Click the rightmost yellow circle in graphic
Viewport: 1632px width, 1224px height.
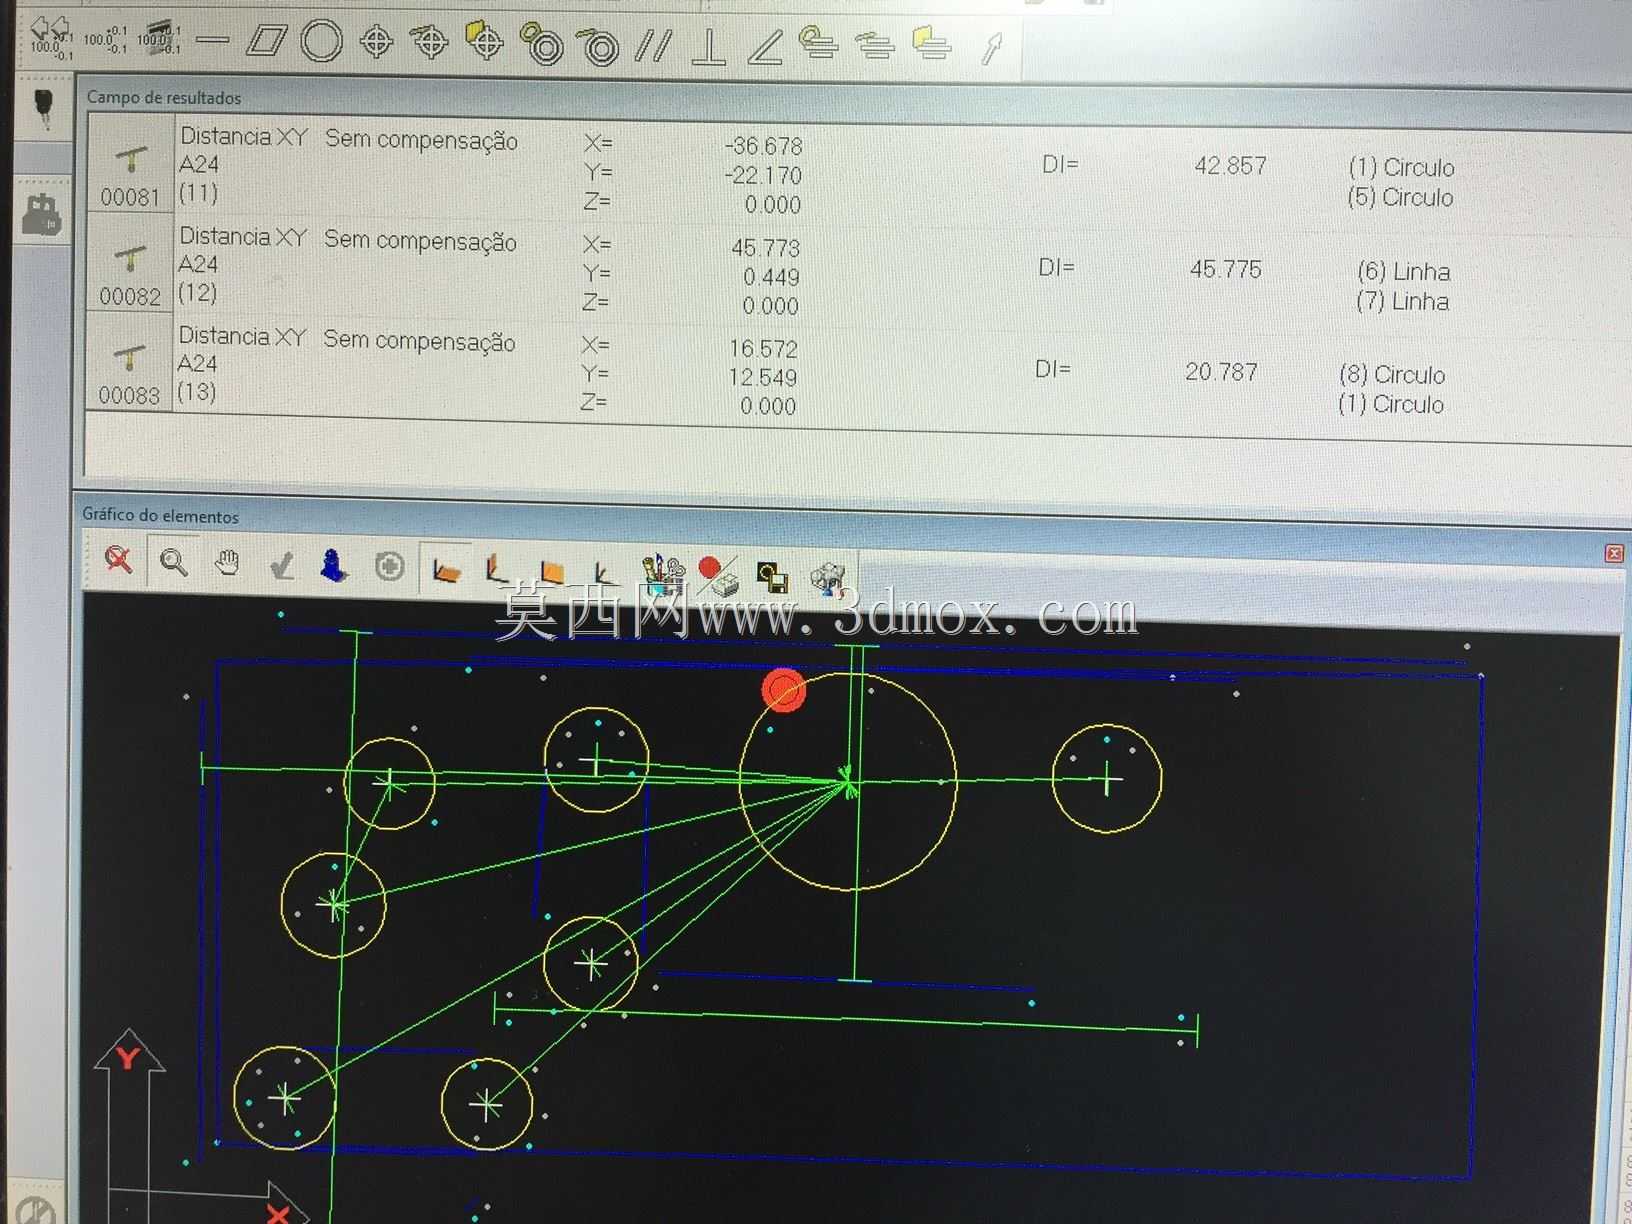(1107, 779)
